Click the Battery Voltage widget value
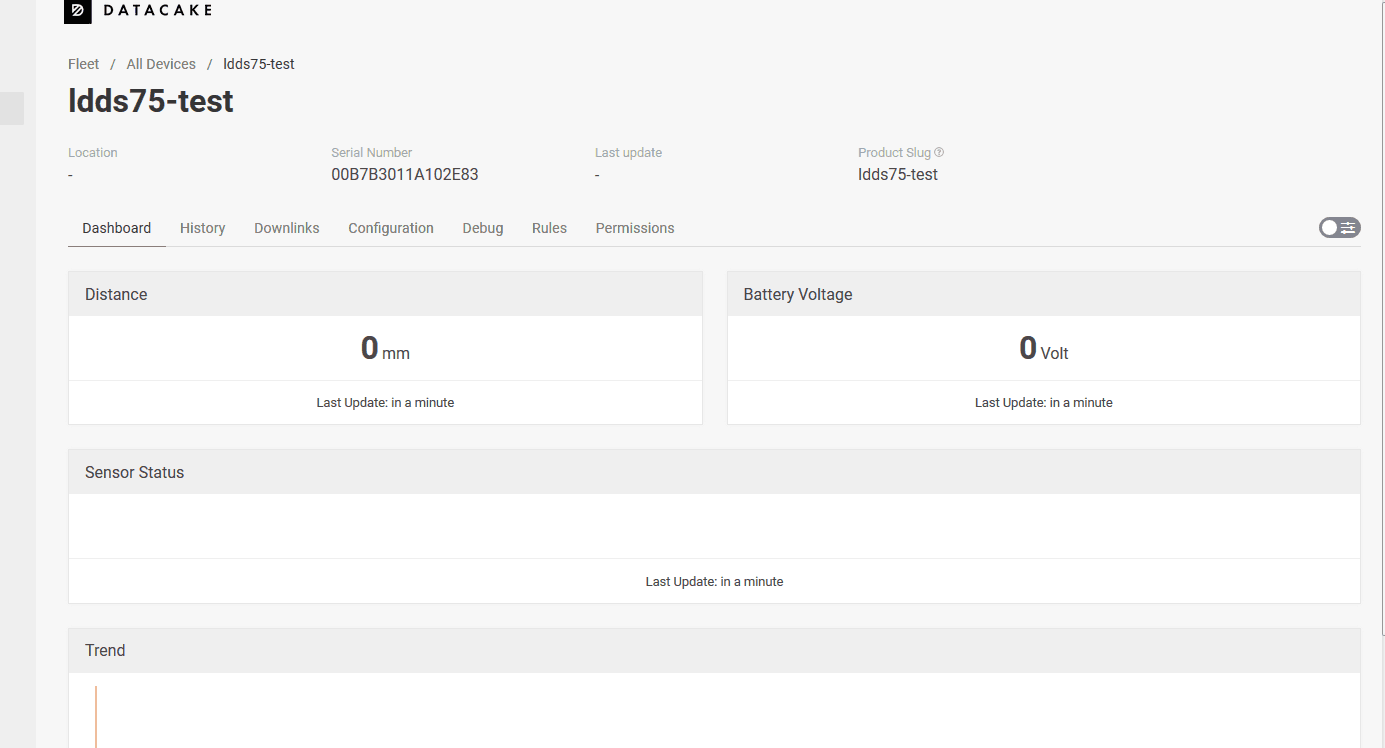Viewport: 1385px width, 748px height. point(1044,348)
